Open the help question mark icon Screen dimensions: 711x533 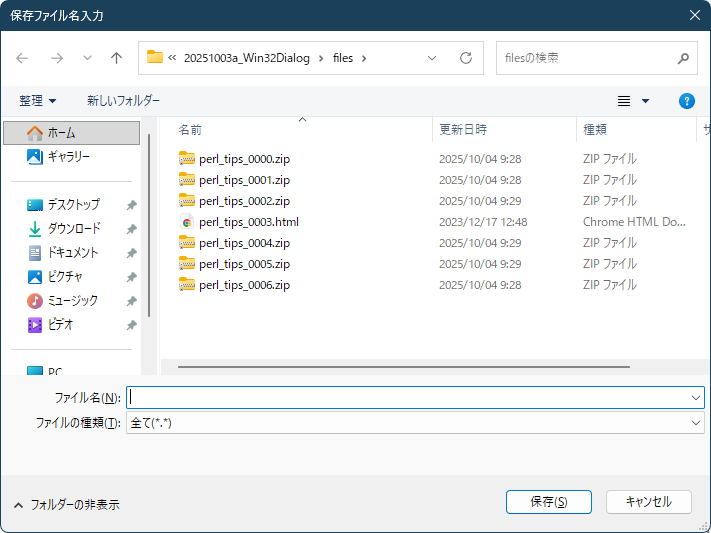pyautogui.click(x=686, y=101)
